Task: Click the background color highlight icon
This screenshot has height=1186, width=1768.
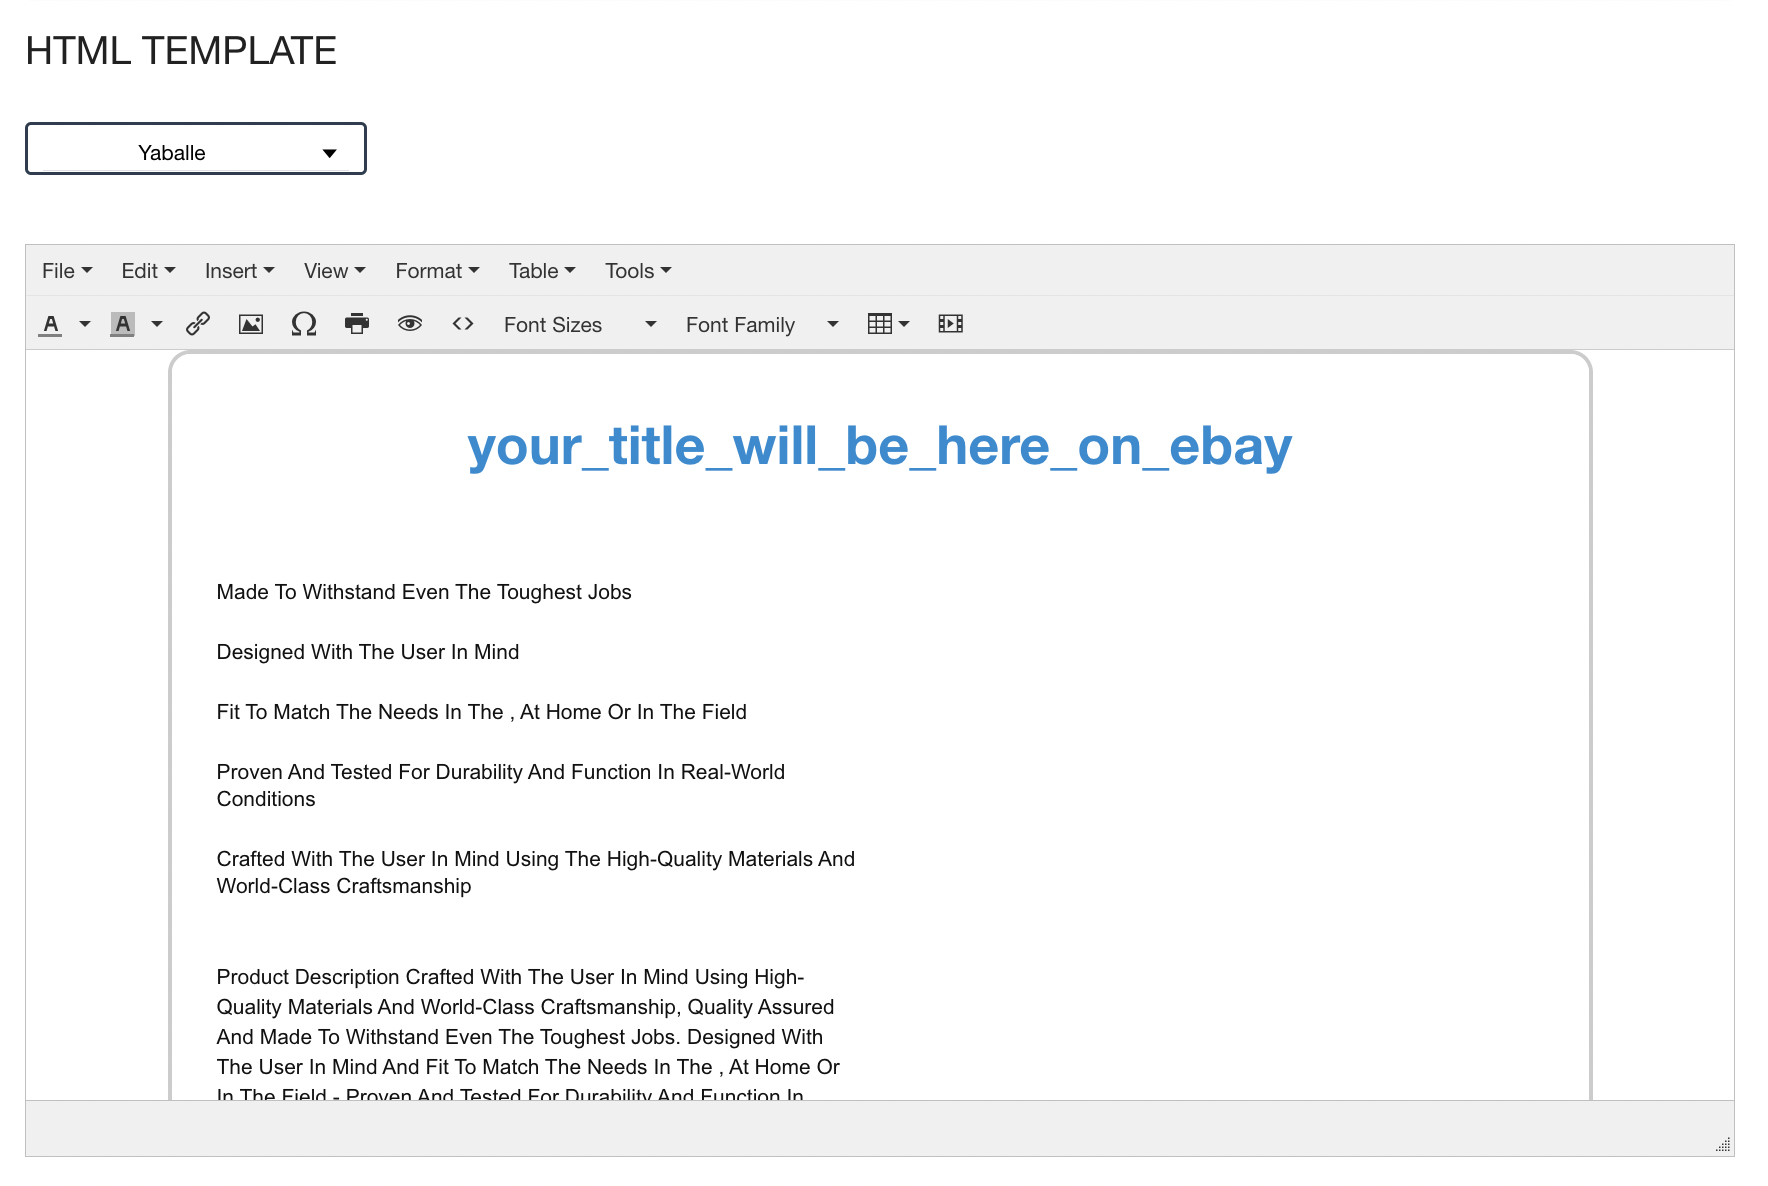Action: (x=122, y=324)
